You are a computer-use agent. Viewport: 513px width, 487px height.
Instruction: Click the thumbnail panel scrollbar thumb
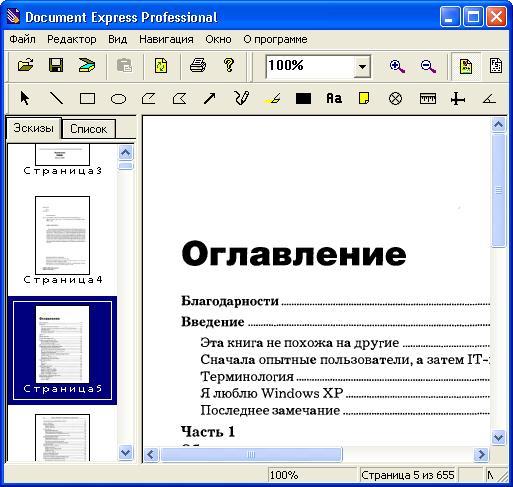click(126, 166)
